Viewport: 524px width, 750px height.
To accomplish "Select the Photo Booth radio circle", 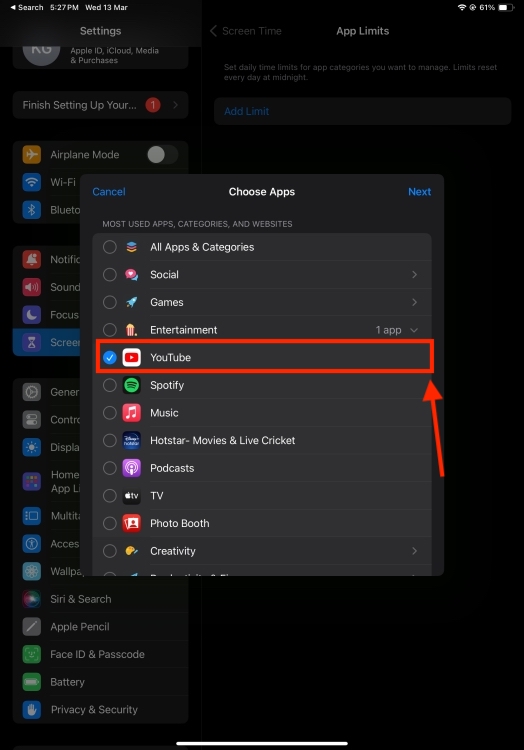I will click(x=109, y=523).
